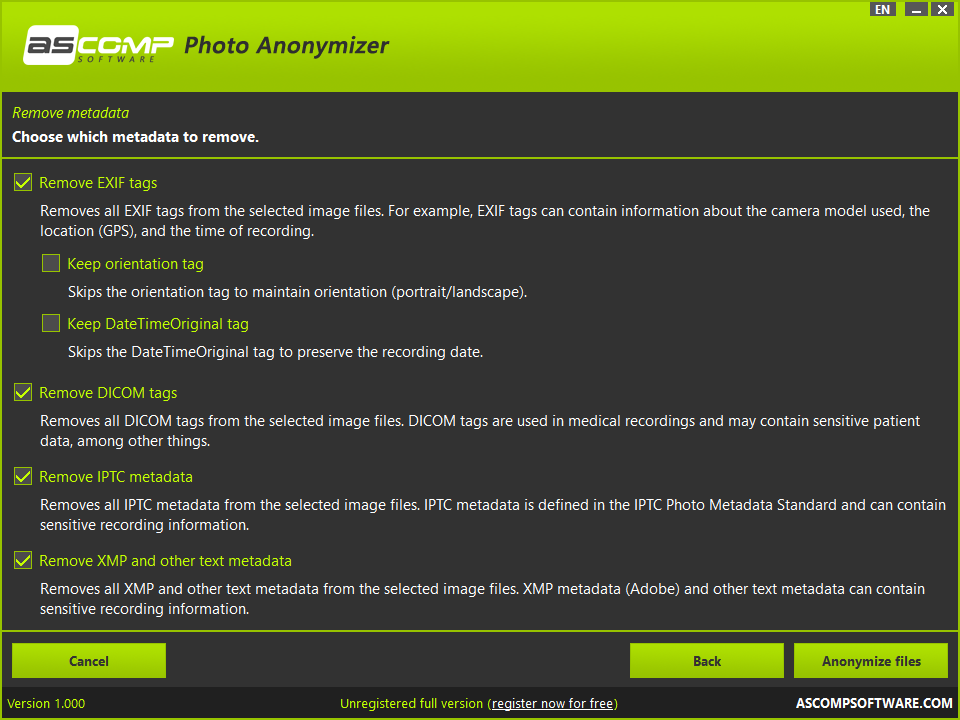960x720 pixels.
Task: Click the 'Removes all EXIF tags' description
Action: 485,221
